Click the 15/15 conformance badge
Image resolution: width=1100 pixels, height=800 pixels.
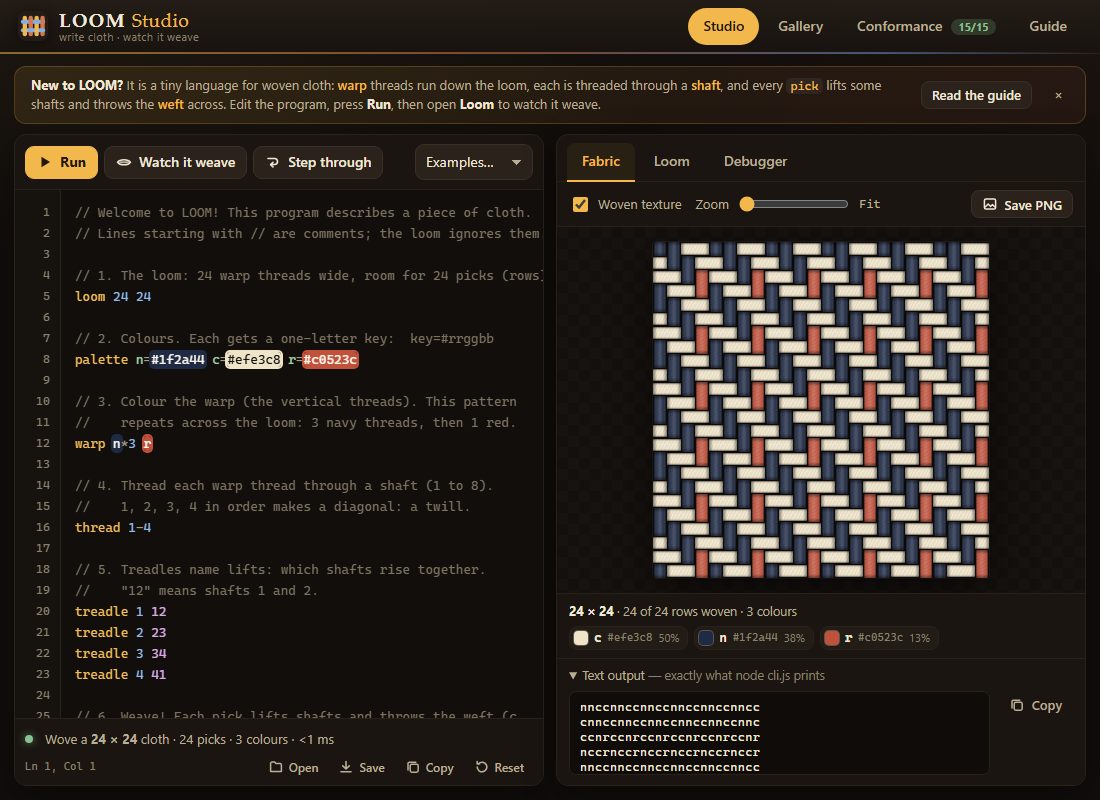(973, 27)
